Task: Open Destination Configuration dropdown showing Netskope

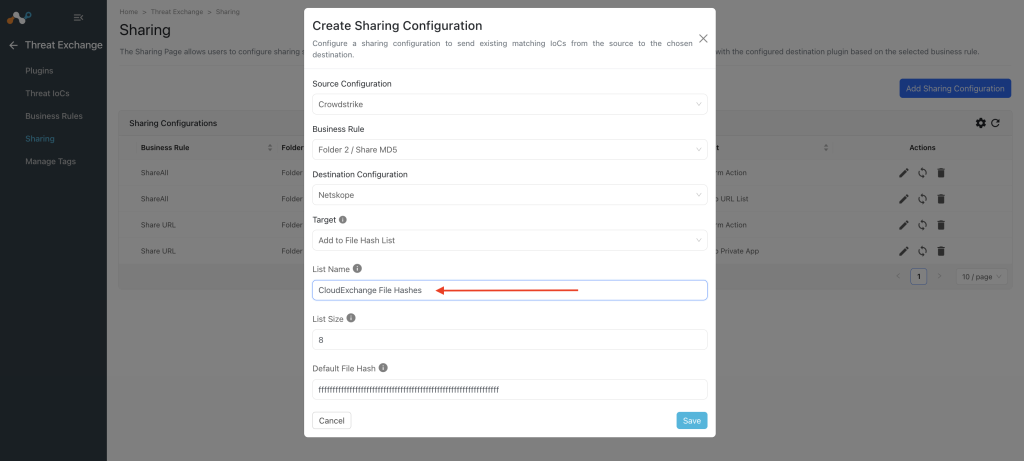Action: click(x=509, y=195)
